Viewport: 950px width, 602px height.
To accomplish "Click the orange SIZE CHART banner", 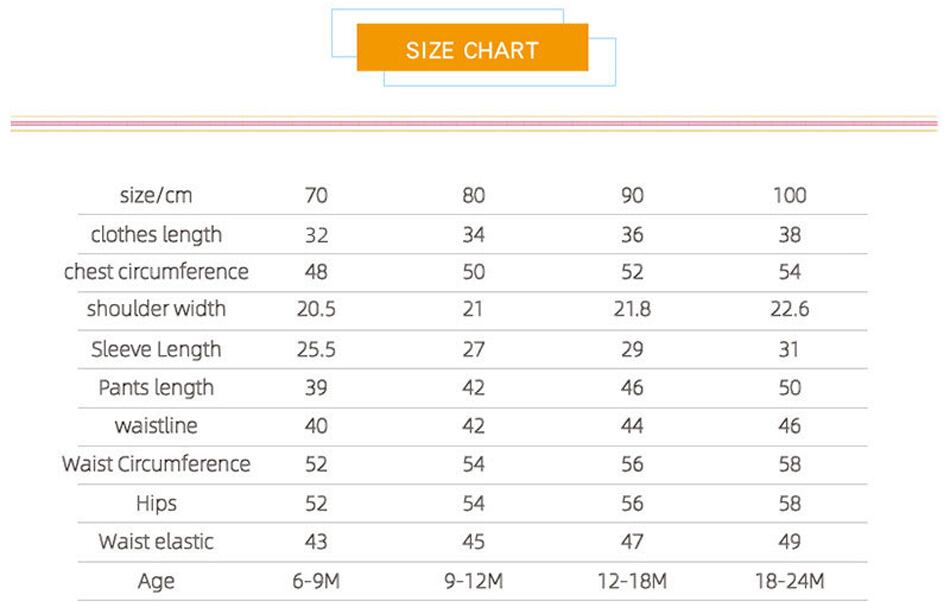I will (x=472, y=50).
